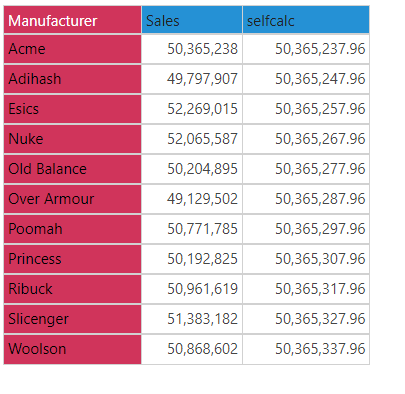Click the Esics row label
Viewport: 405px width, 394px height.
(x=72, y=109)
